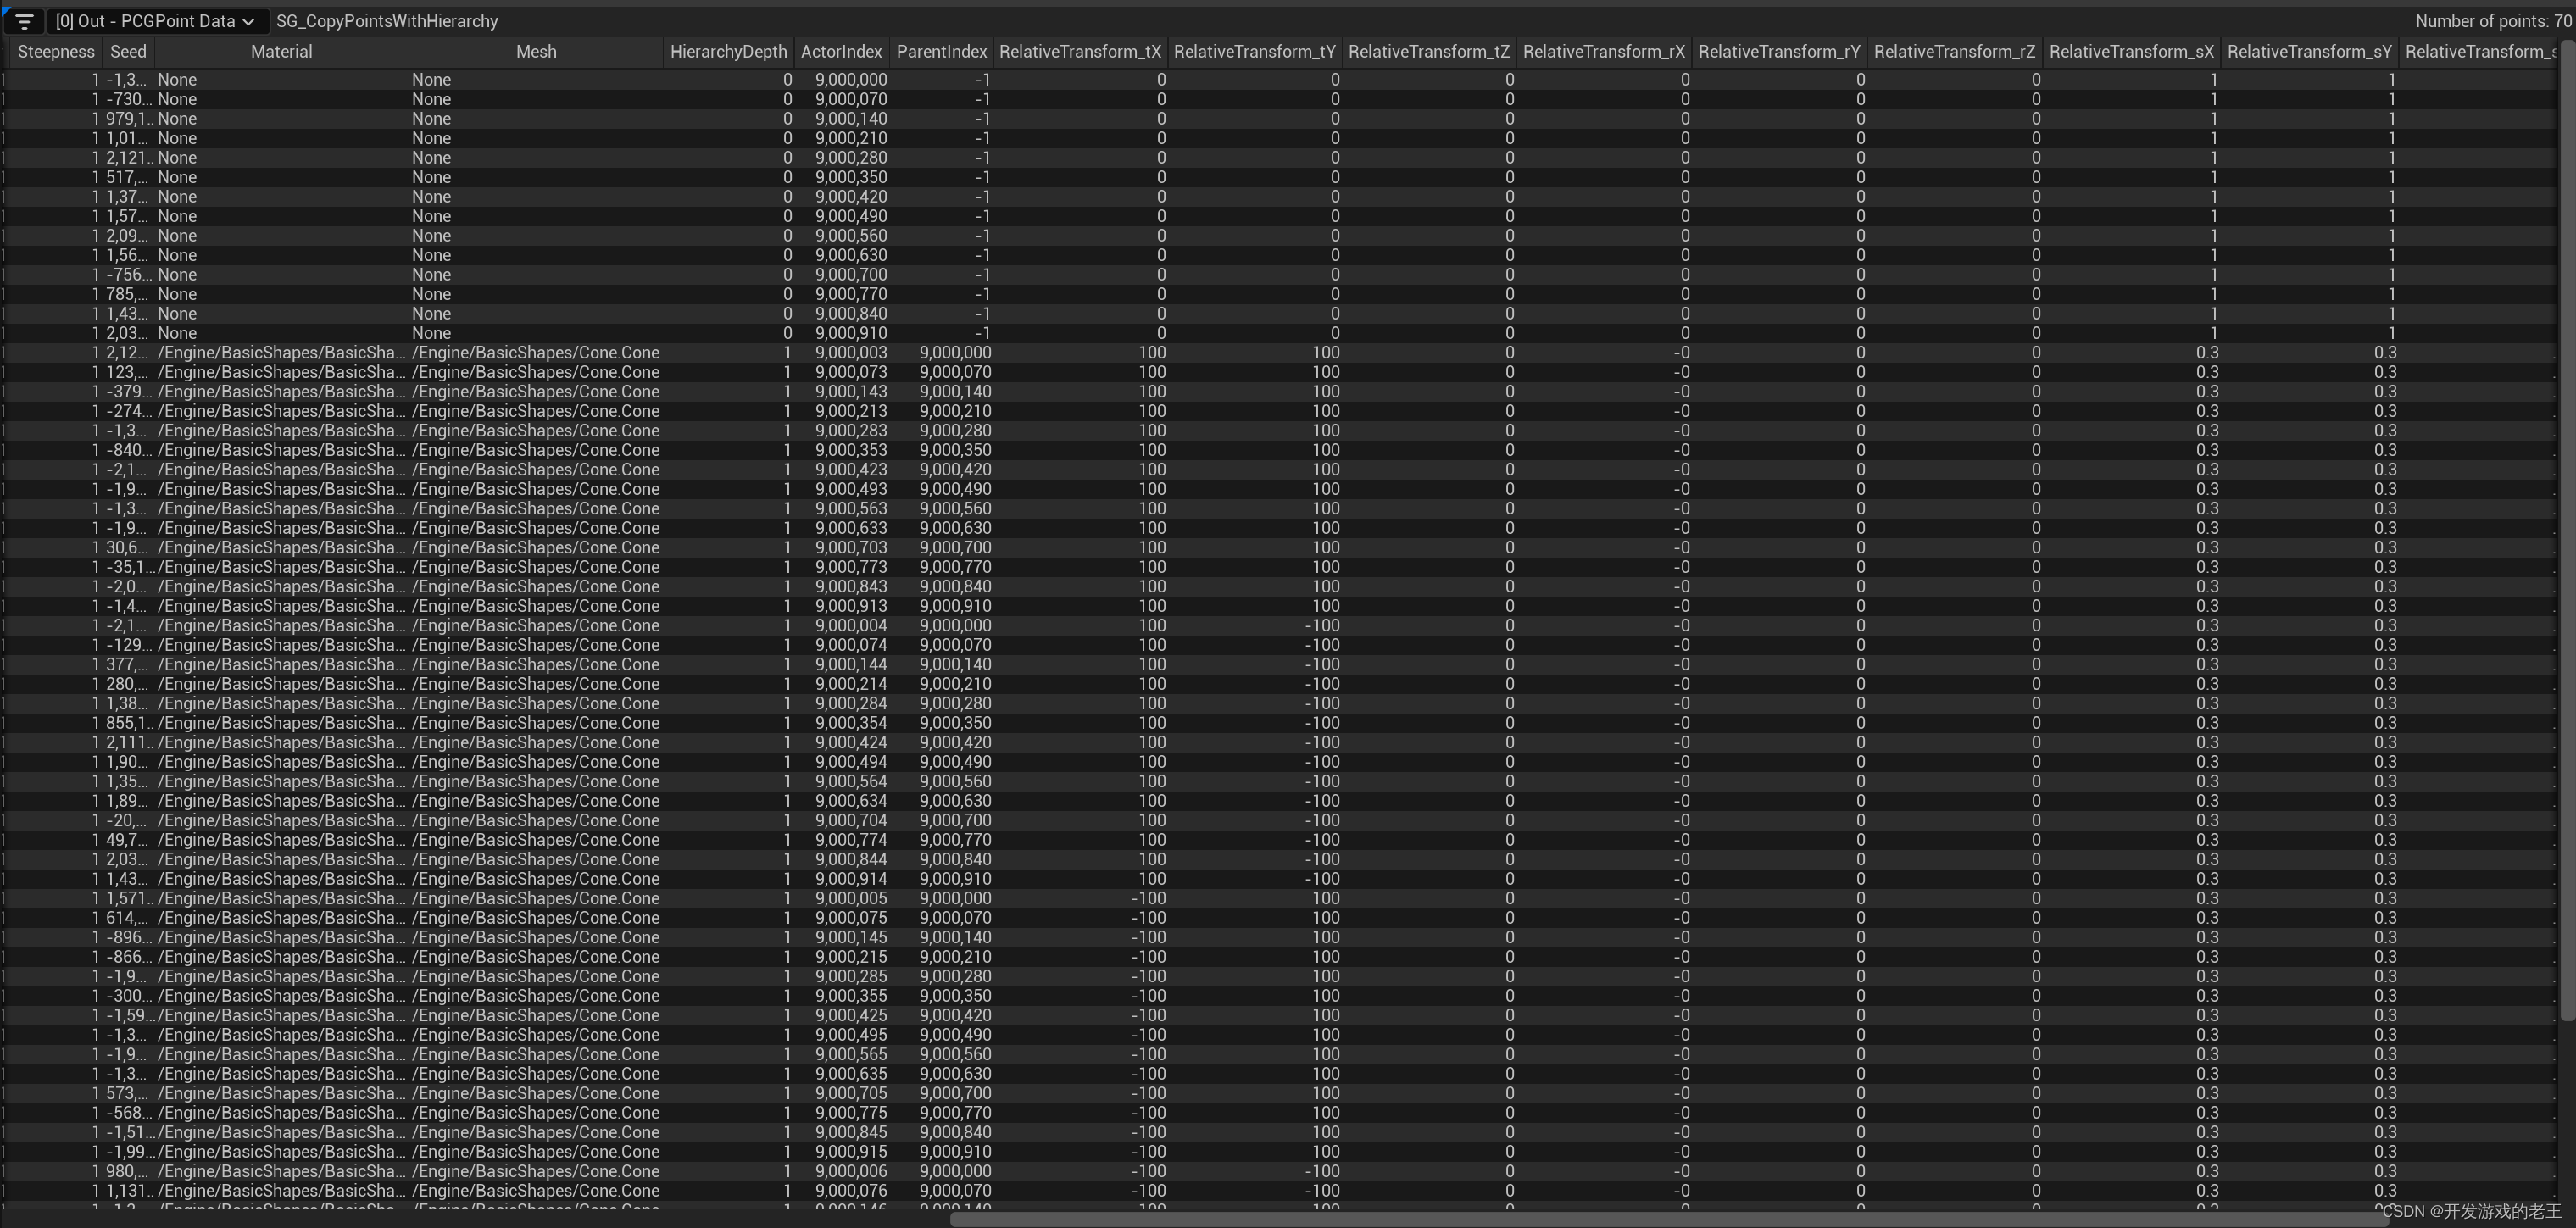The width and height of the screenshot is (2576, 1228).
Task: Click the RelativeTransform_sY column header
Action: 2309,52
